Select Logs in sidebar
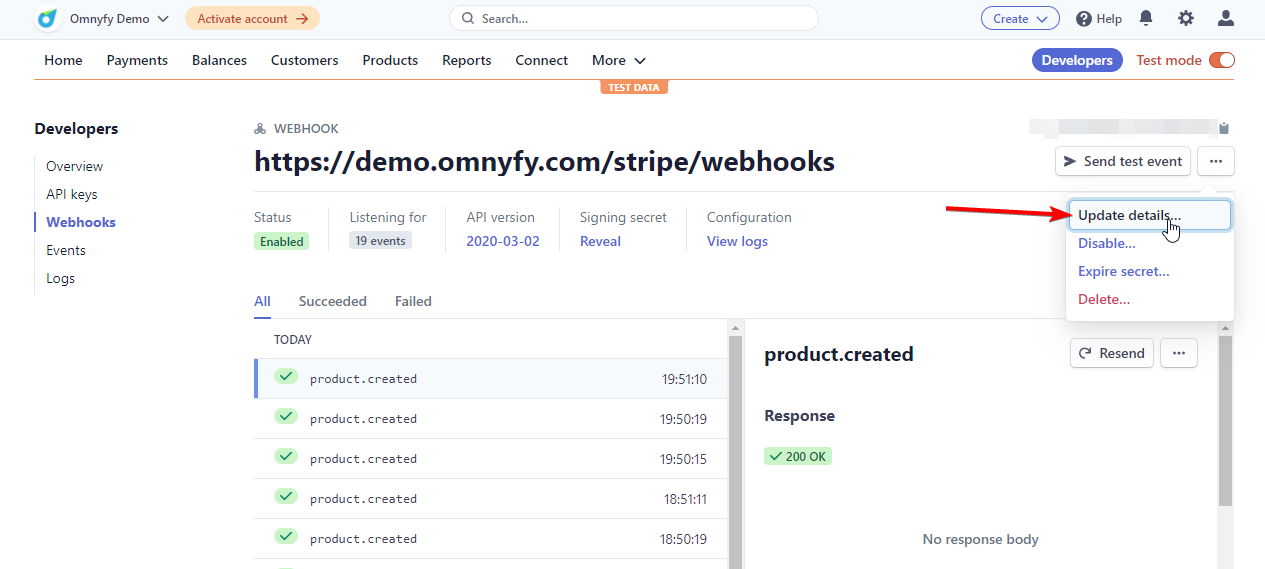 point(60,278)
